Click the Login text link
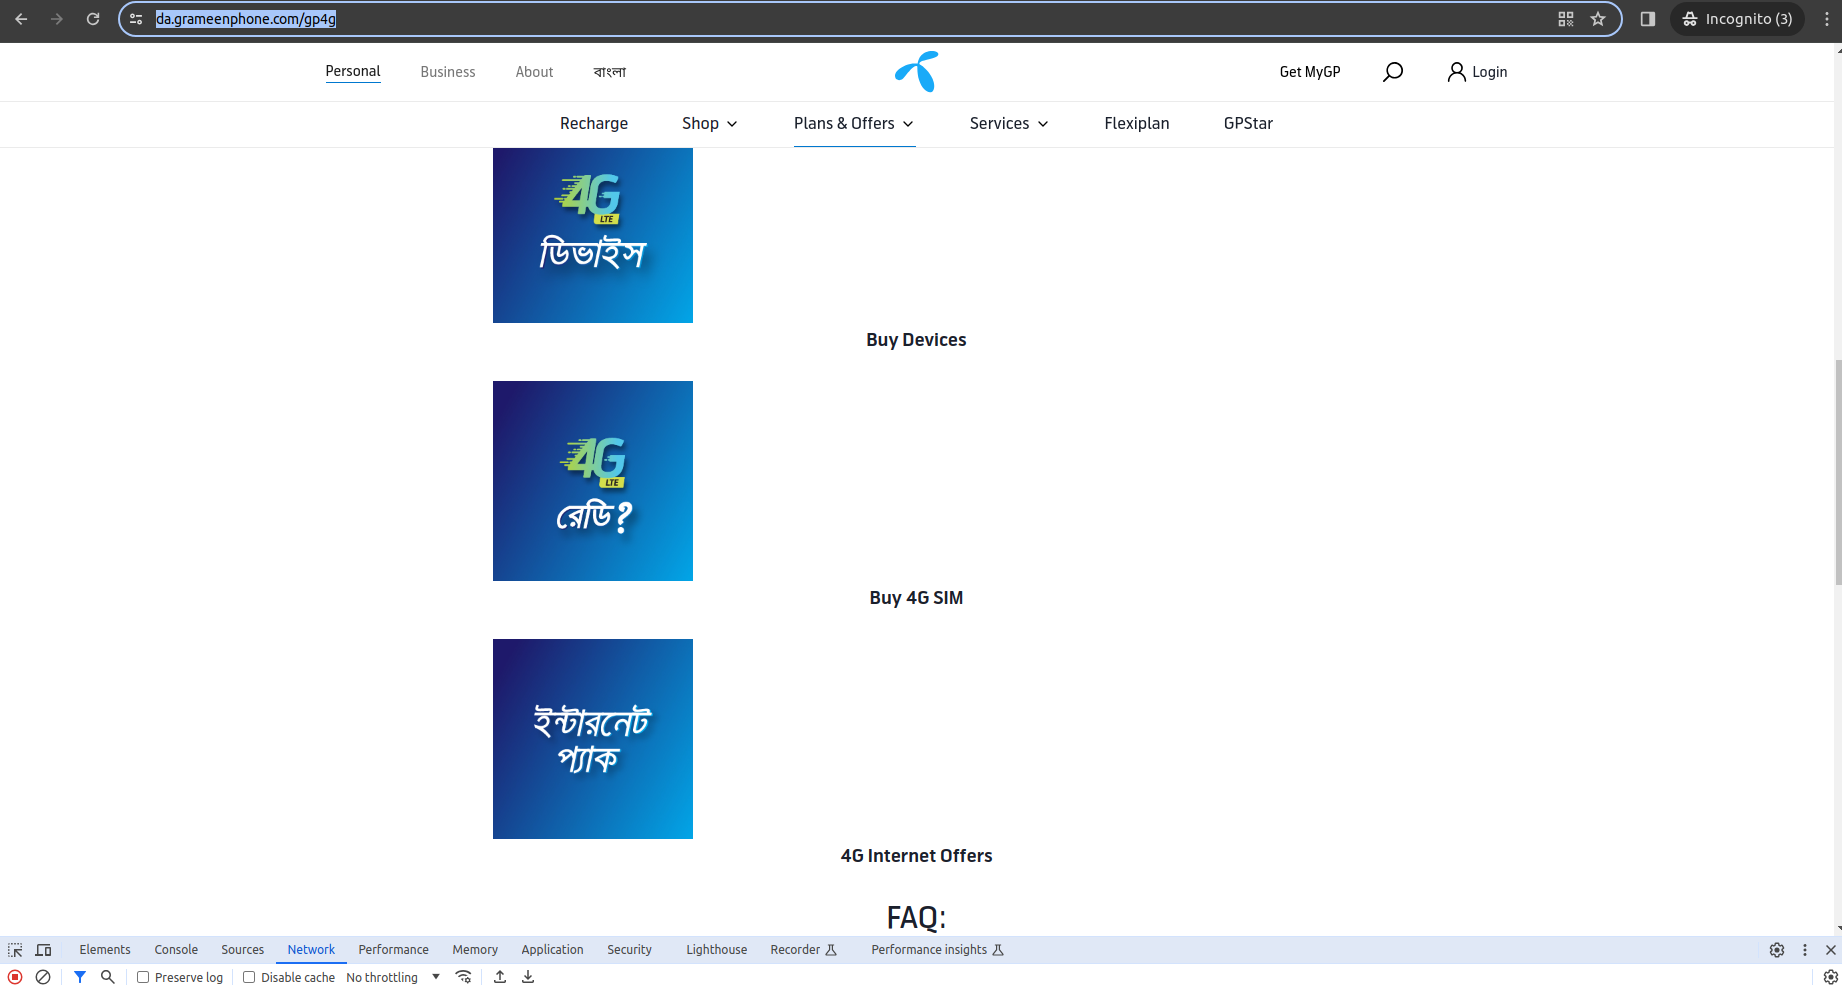The width and height of the screenshot is (1842, 990). 1489,72
